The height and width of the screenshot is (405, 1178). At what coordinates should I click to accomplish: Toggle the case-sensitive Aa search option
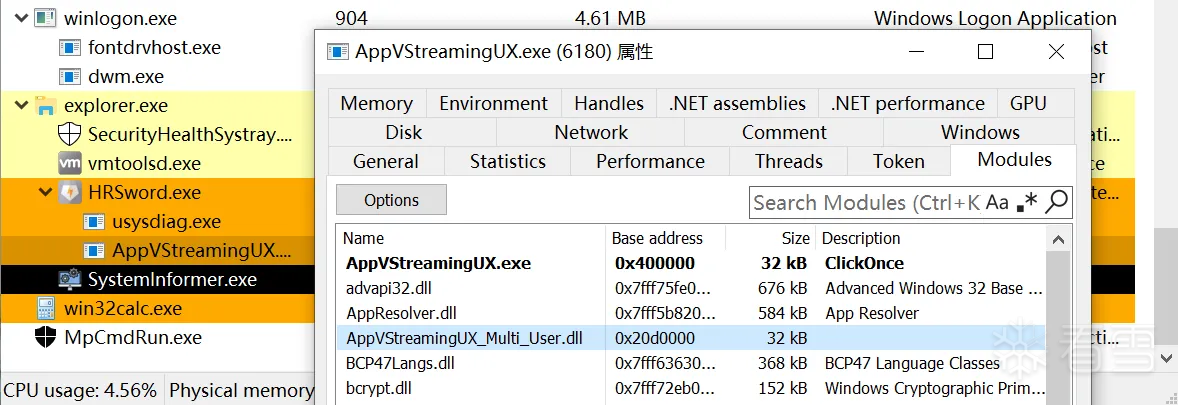coord(997,203)
